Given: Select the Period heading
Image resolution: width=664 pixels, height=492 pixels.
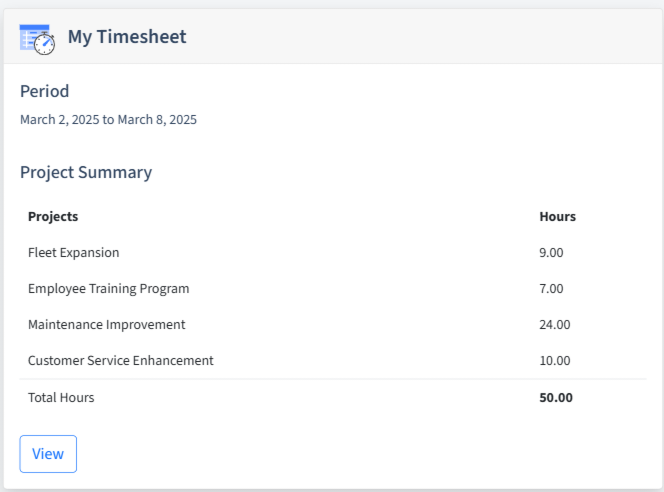Looking at the screenshot, I should [x=44, y=91].
